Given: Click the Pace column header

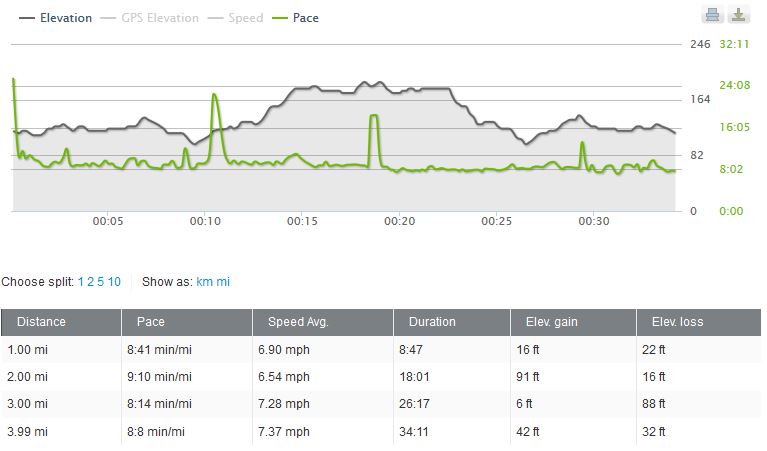Looking at the screenshot, I should tap(150, 322).
